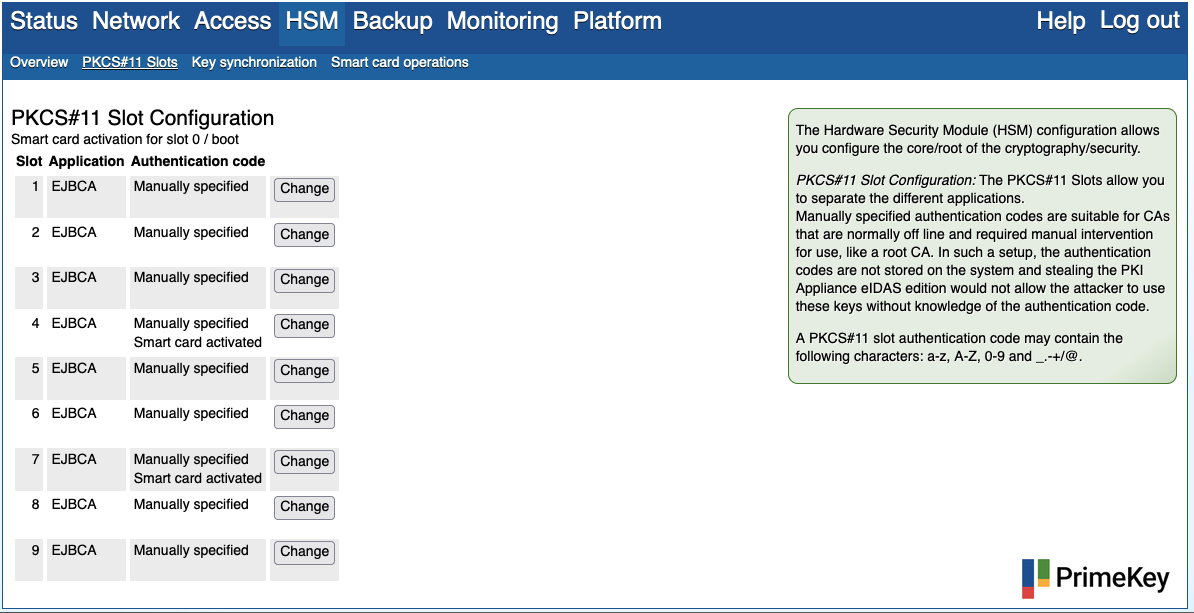
Task: Open the Platform menu
Action: pyautogui.click(x=617, y=21)
